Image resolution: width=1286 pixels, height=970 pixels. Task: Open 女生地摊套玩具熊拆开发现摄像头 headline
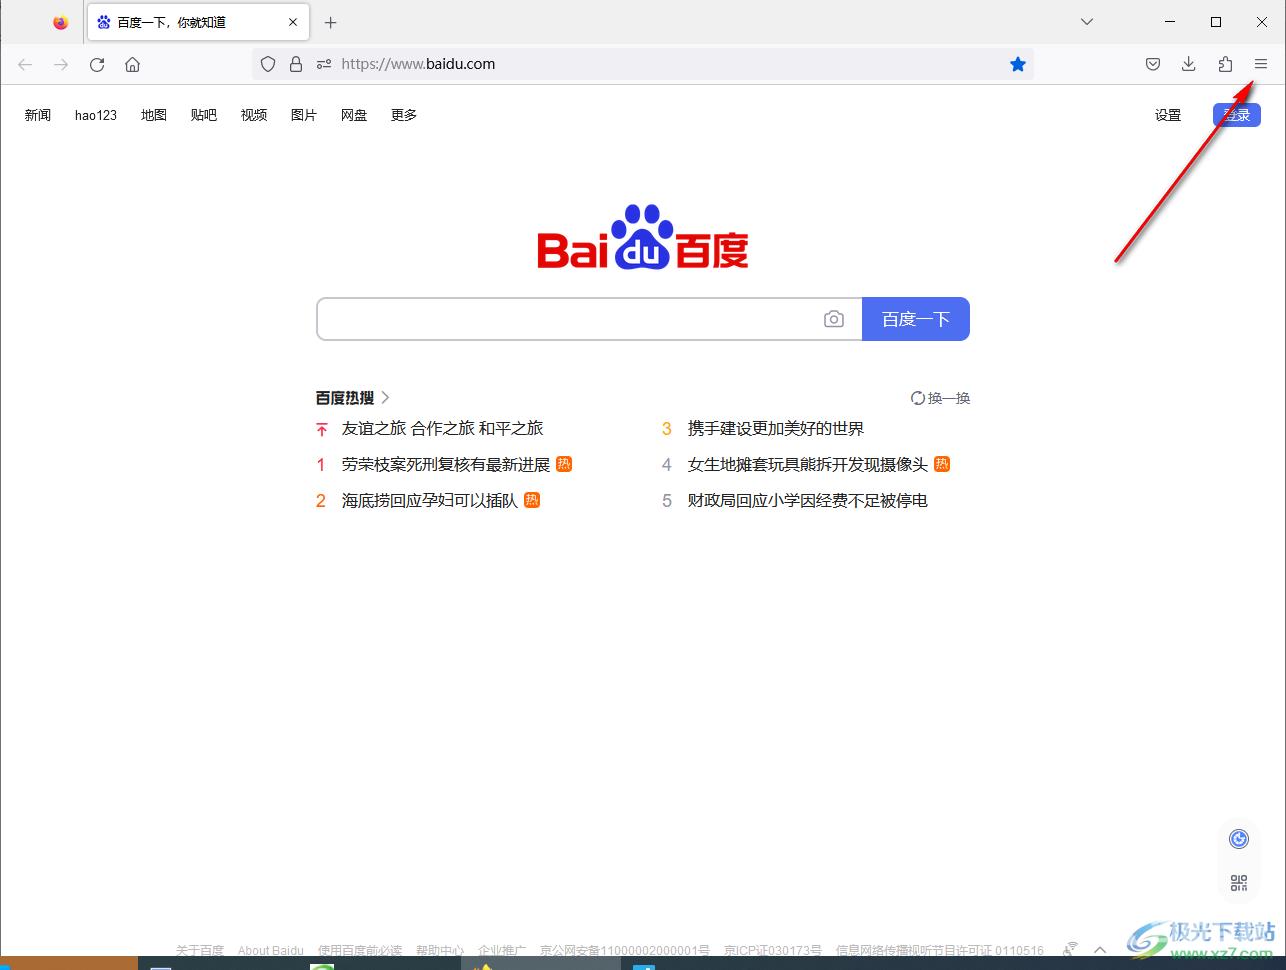(x=808, y=464)
